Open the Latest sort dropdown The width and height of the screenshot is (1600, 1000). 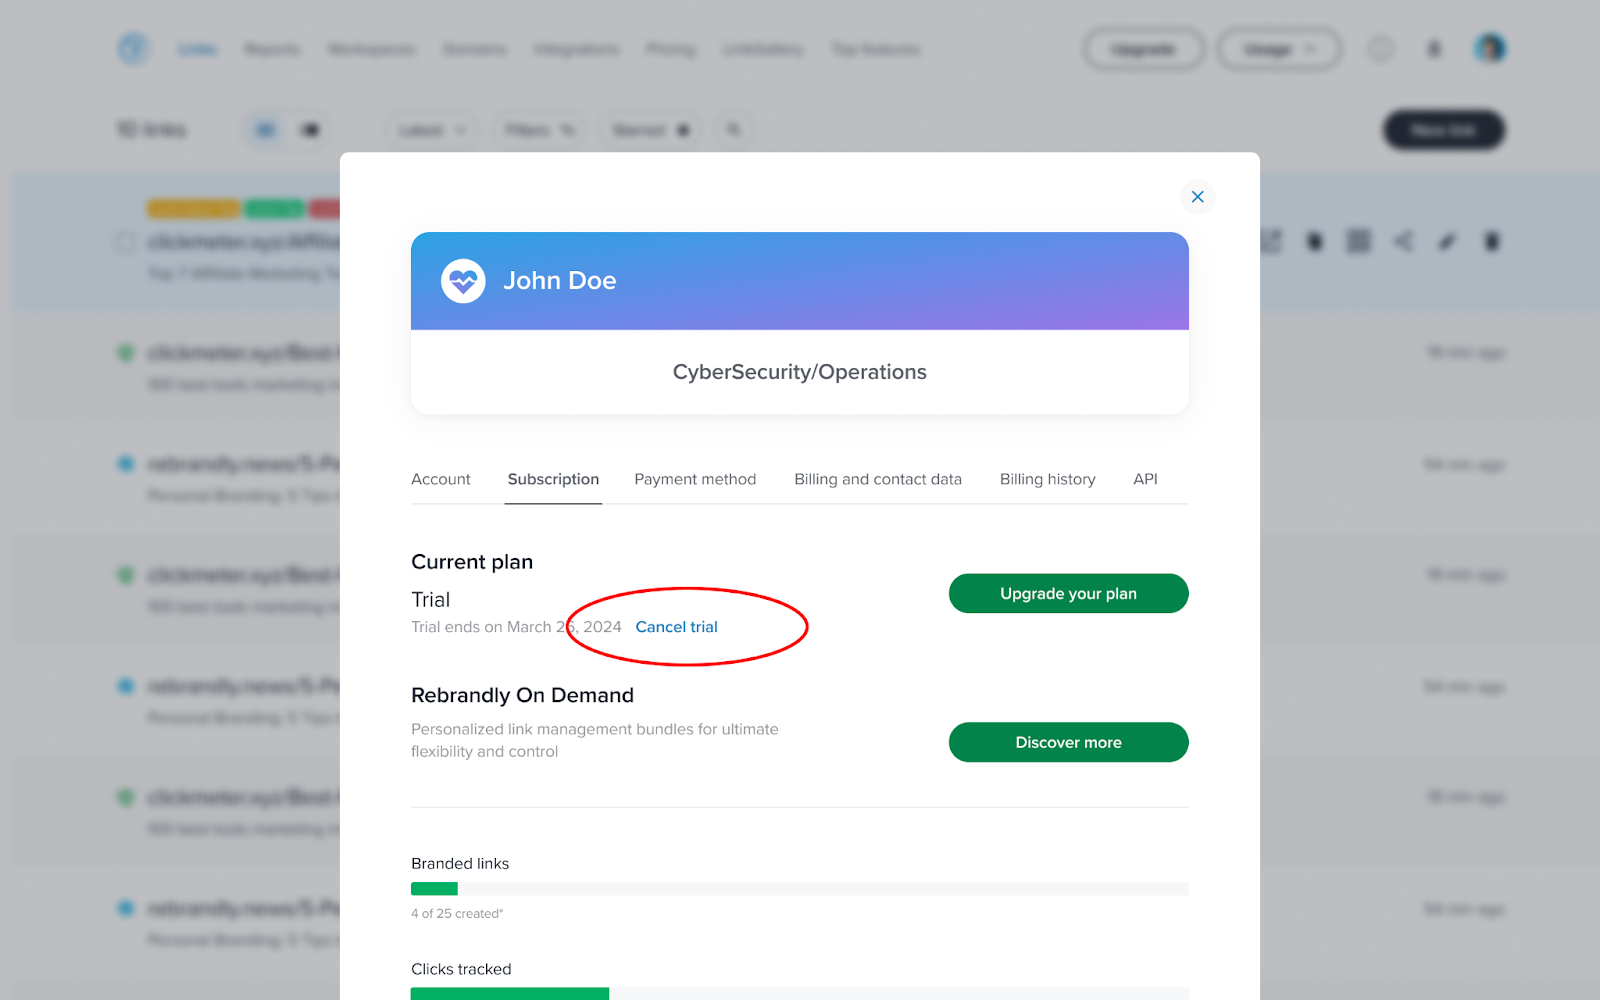tap(432, 130)
